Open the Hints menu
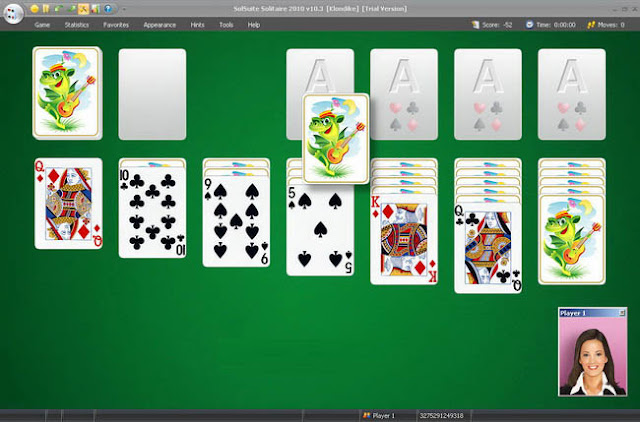The height and width of the screenshot is (422, 640). coord(198,25)
